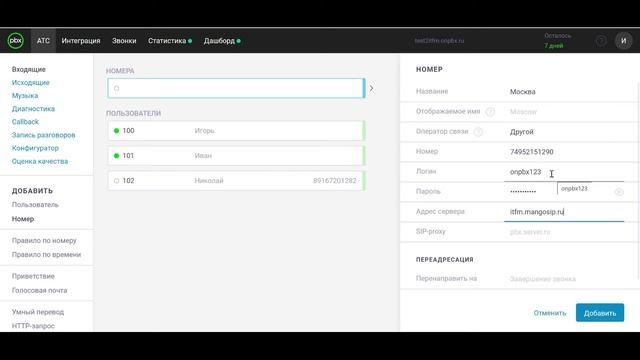Click help icon beside "Оператор связи"
This screenshot has height=360, width=640.
pyautogui.click(x=478, y=132)
